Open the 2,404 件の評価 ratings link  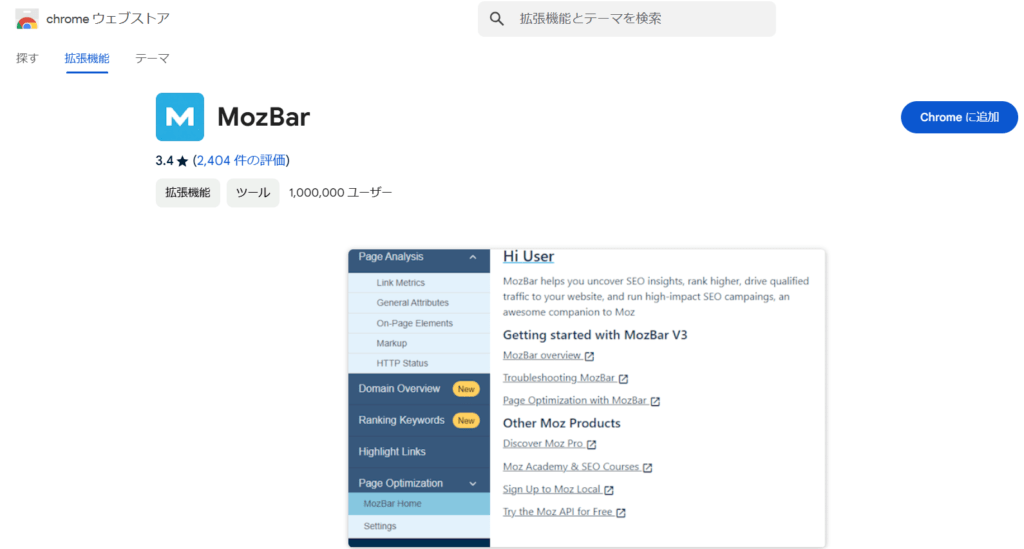tap(241, 160)
